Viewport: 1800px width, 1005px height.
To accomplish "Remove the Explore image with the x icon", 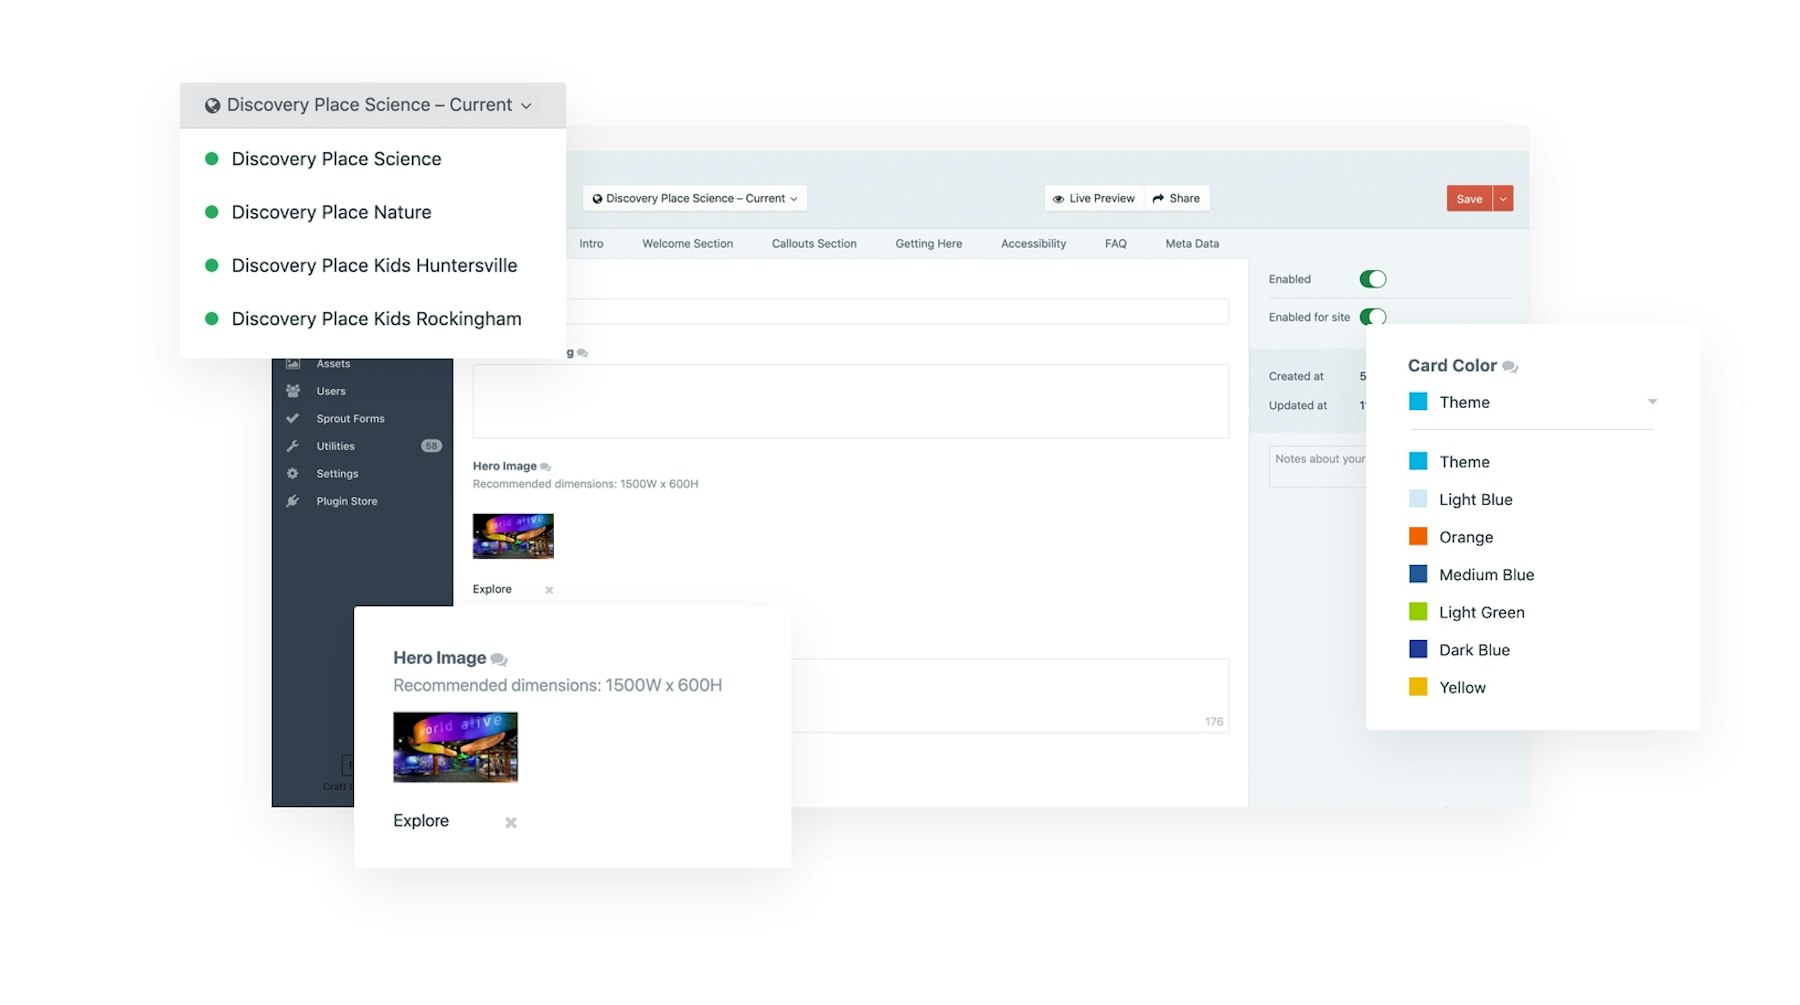I will tap(511, 822).
